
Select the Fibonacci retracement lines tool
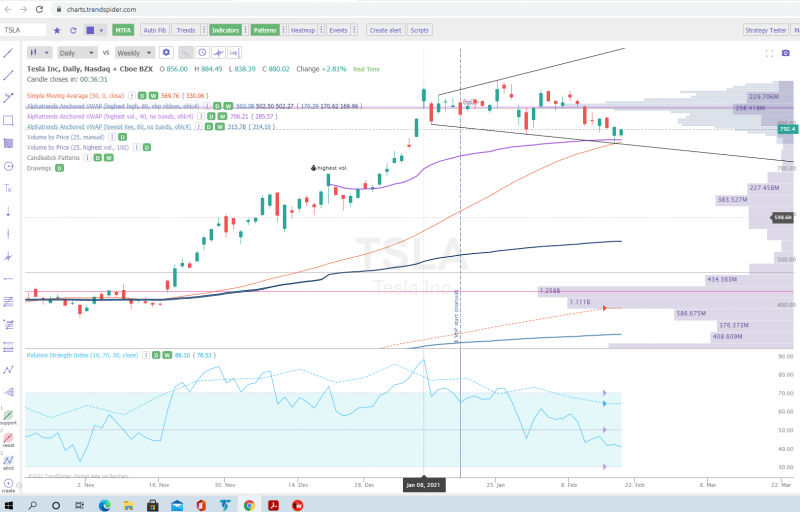(x=8, y=302)
